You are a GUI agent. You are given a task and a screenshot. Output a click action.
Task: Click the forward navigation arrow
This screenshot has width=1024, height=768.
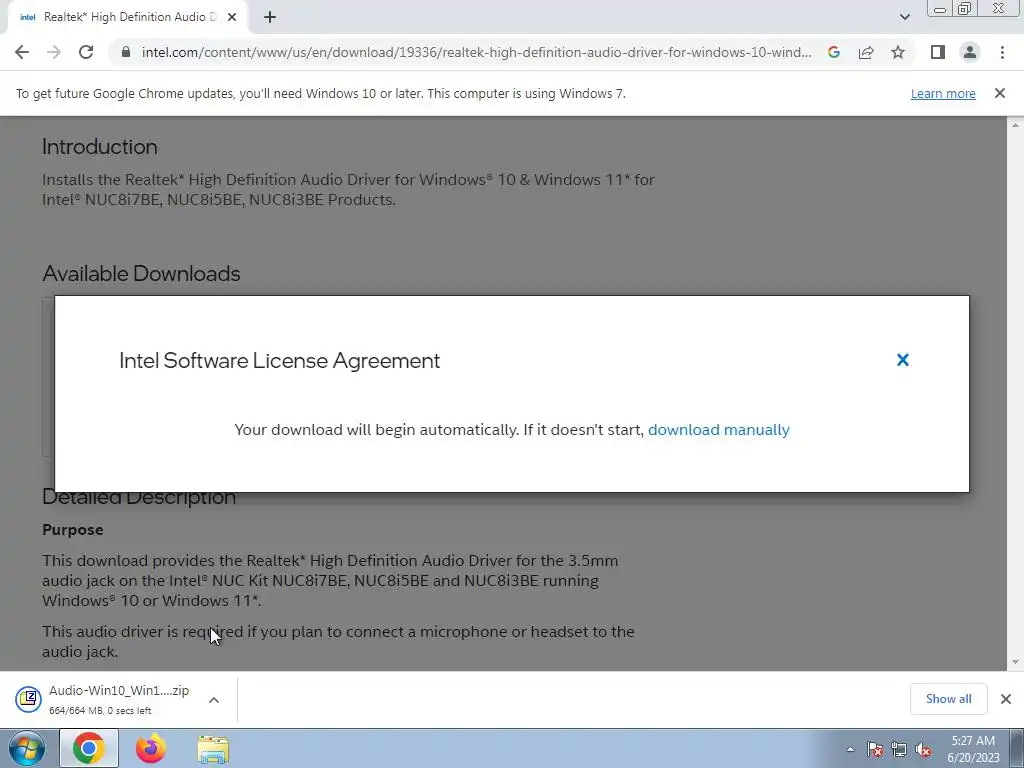tap(54, 52)
